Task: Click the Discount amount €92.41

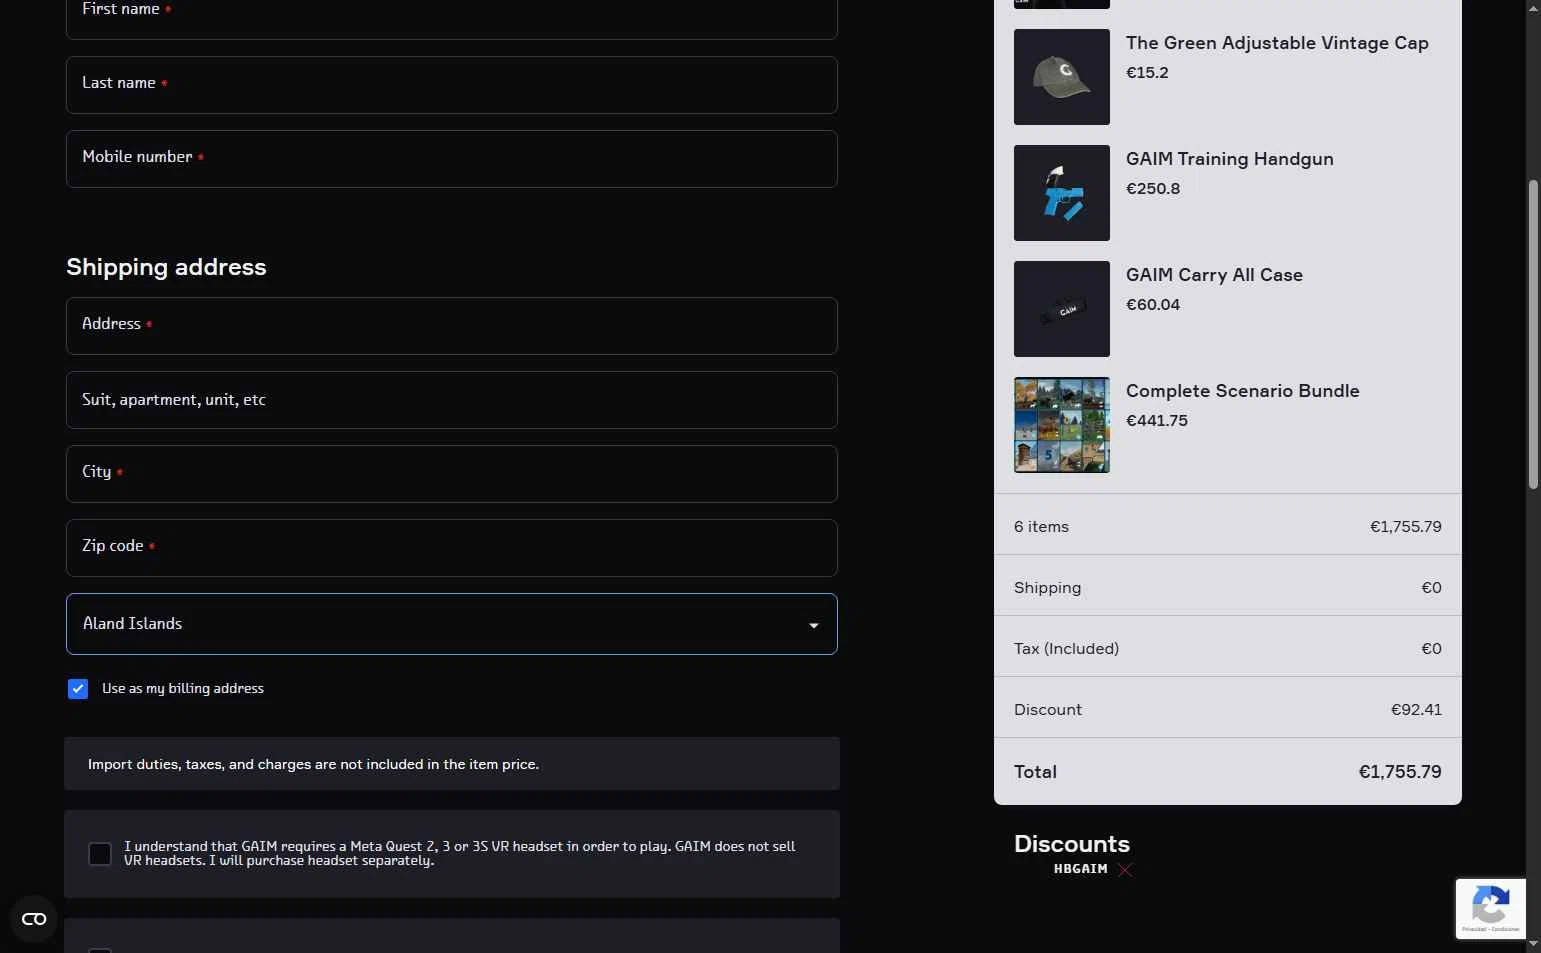Action: point(1416,710)
